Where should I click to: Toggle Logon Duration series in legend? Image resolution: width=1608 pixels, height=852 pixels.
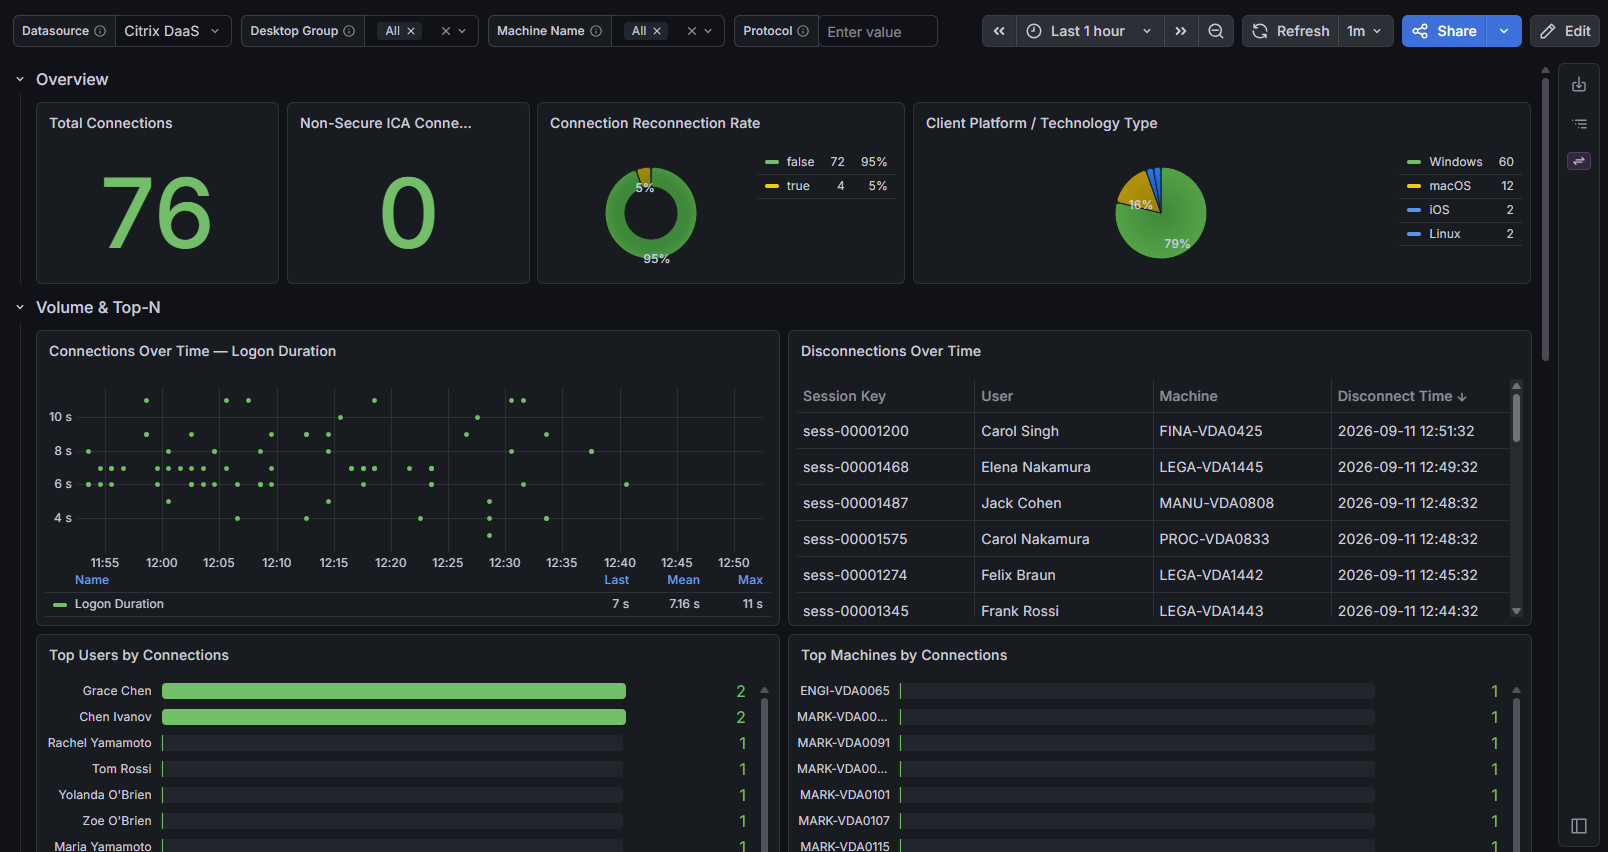tap(119, 604)
